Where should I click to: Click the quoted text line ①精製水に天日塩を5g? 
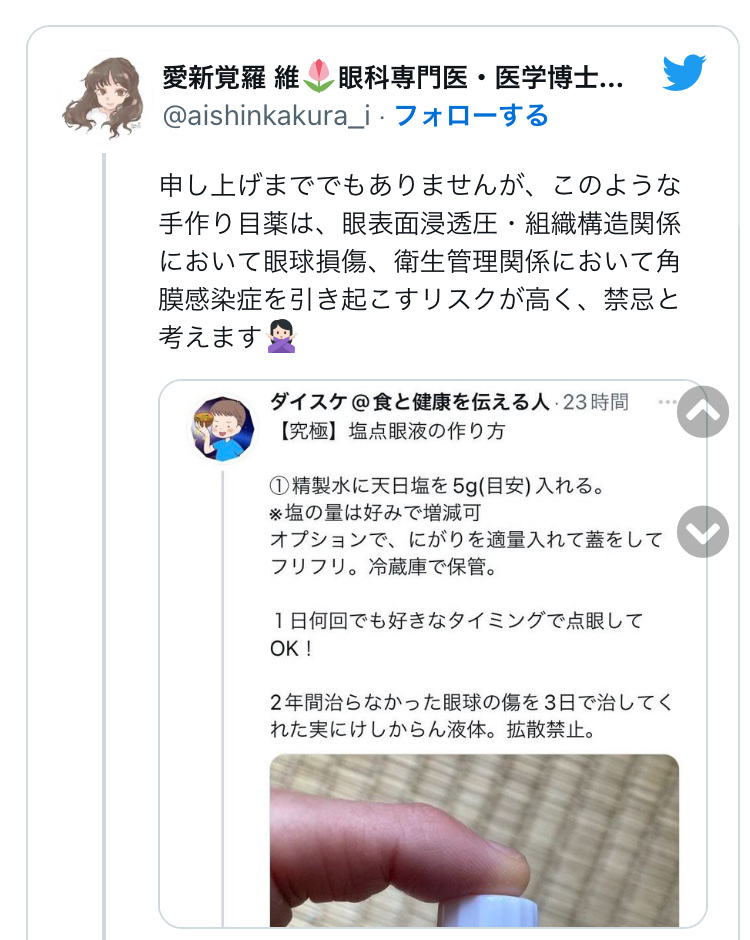(x=438, y=486)
